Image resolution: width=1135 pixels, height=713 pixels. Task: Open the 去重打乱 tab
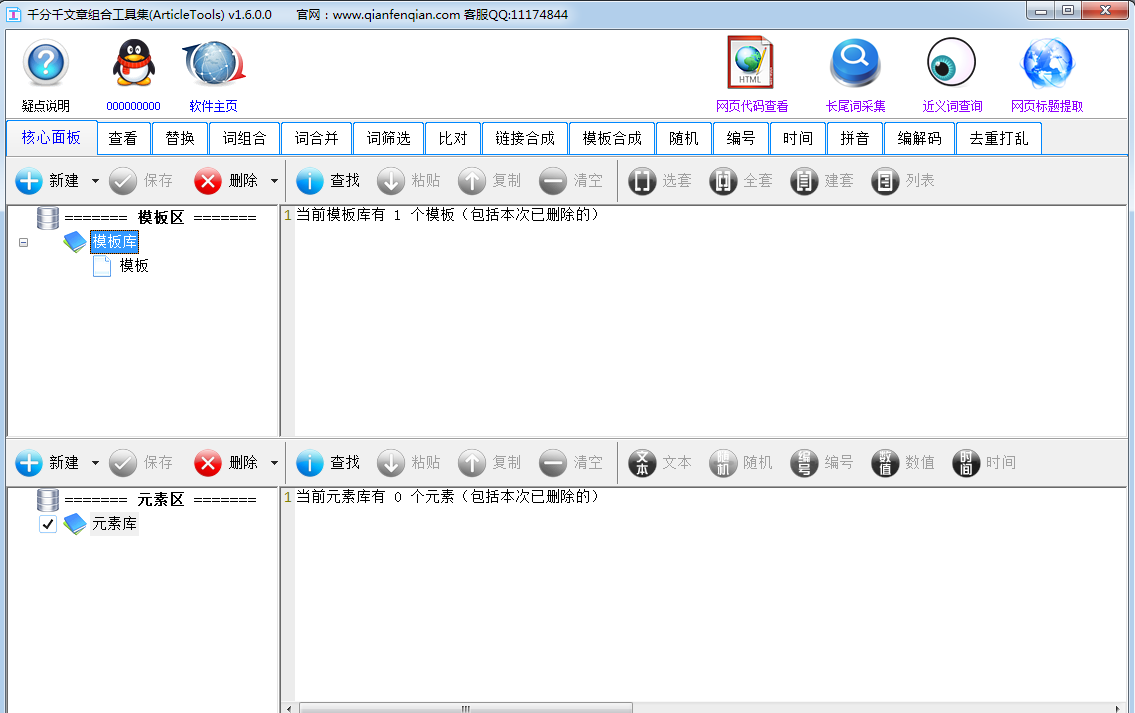tap(999, 138)
